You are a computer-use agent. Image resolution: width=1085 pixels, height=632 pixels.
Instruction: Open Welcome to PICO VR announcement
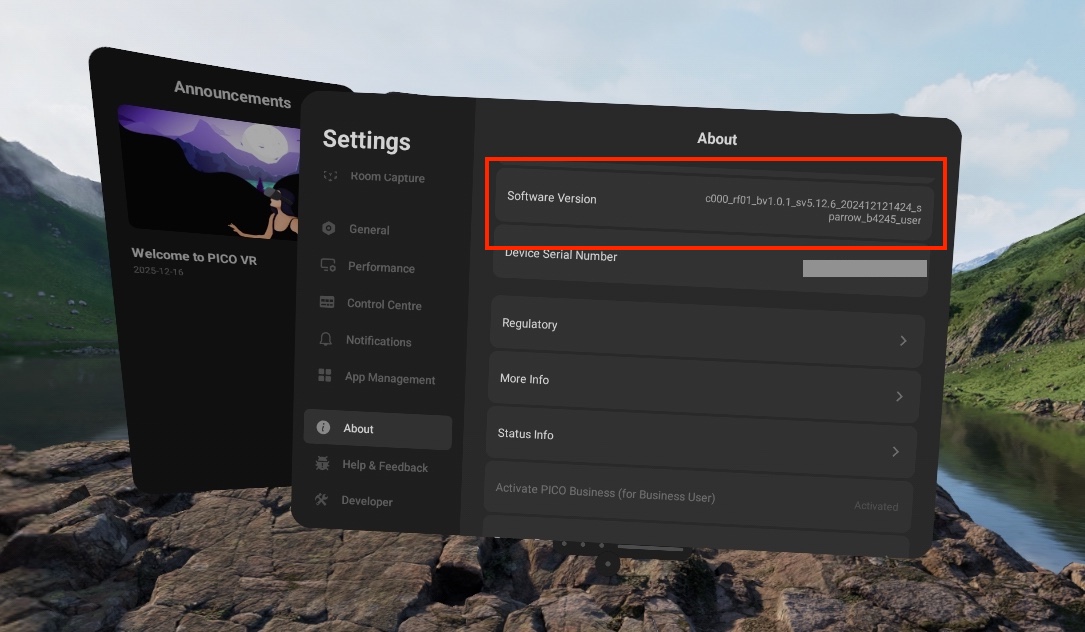tap(194, 257)
